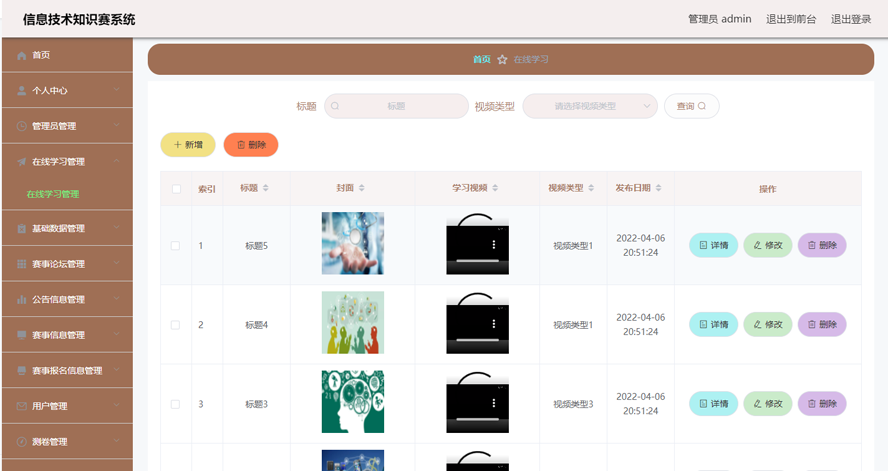888x471 pixels.
Task: Click 修改 for row 标题3
Action: click(767, 404)
